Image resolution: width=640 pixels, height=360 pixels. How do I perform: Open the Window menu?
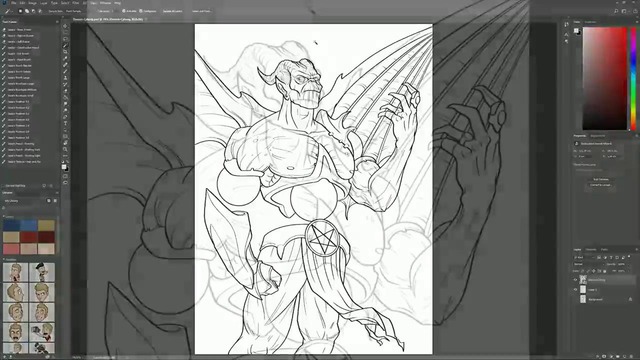click(x=105, y=3)
